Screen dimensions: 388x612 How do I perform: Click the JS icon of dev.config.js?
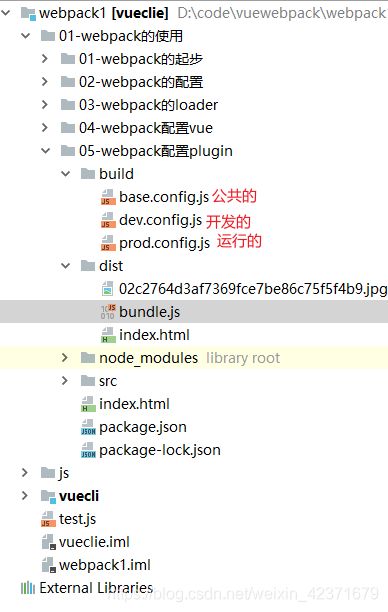[108, 220]
